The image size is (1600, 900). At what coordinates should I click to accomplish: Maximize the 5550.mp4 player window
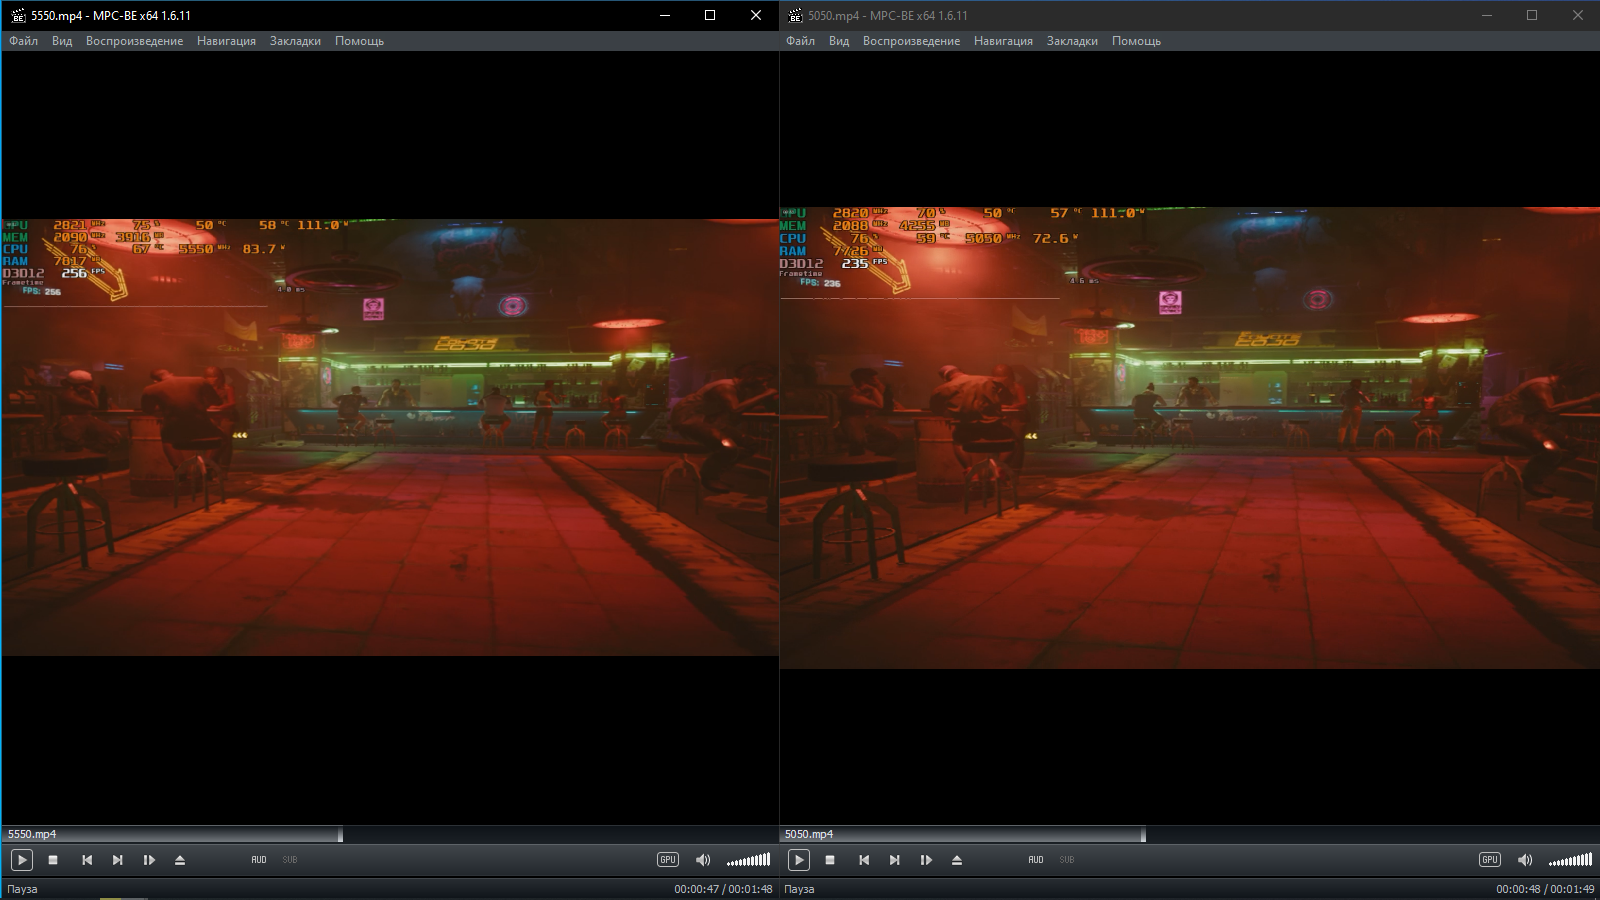(x=710, y=15)
